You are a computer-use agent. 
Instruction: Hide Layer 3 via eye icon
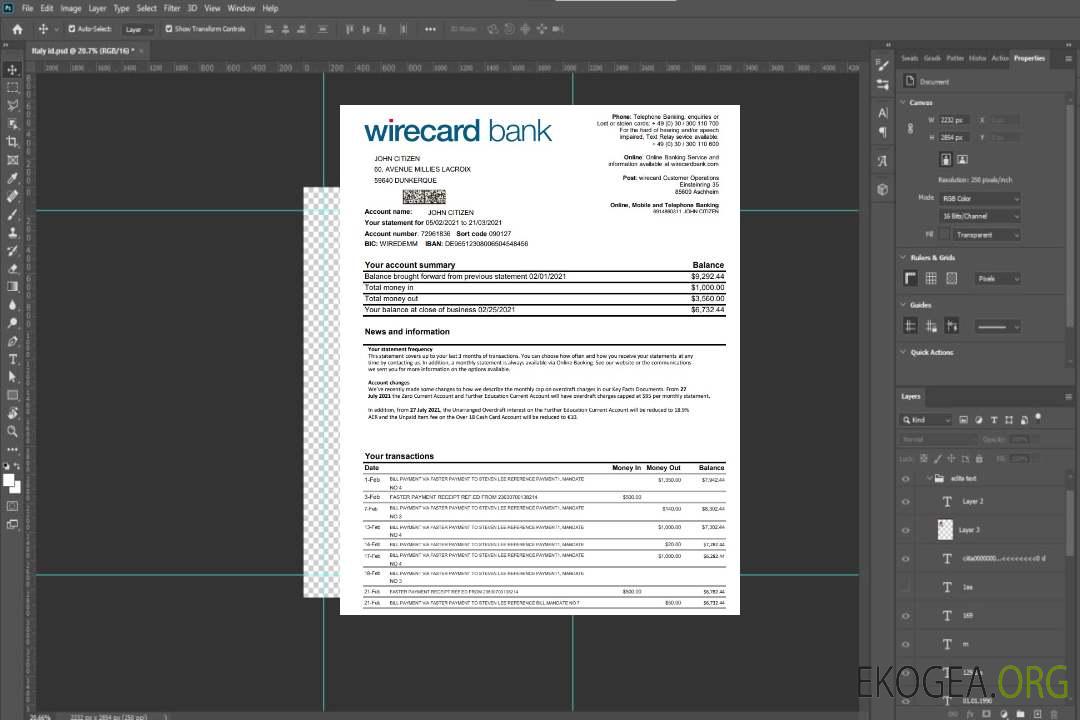click(906, 531)
